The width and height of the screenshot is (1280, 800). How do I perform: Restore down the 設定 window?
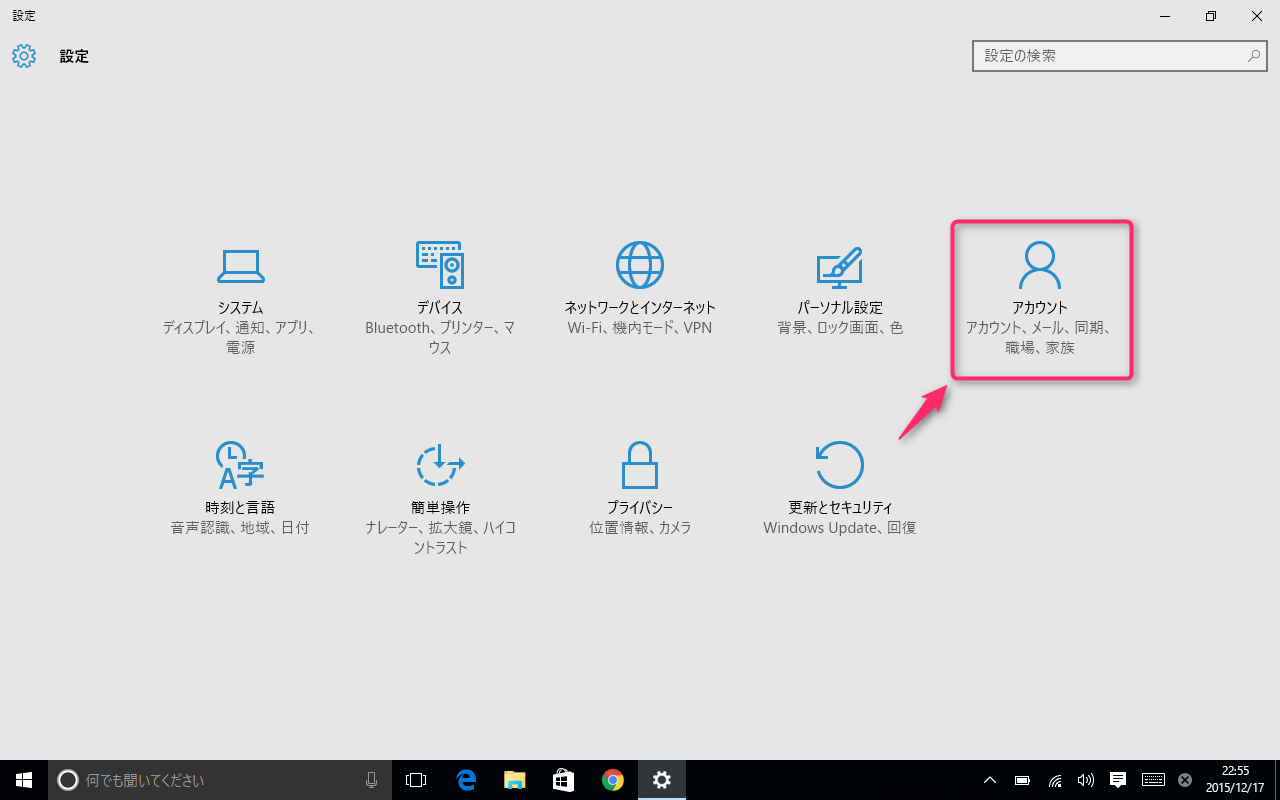point(1211,16)
